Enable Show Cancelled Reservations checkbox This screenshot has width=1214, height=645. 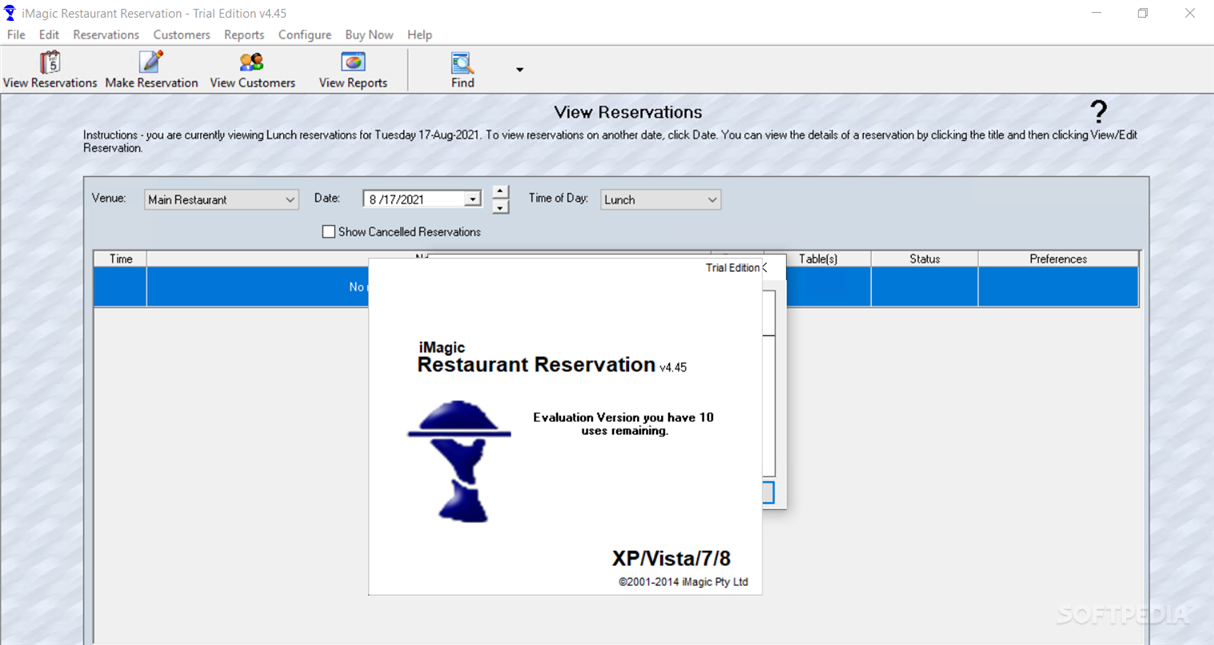tap(328, 232)
